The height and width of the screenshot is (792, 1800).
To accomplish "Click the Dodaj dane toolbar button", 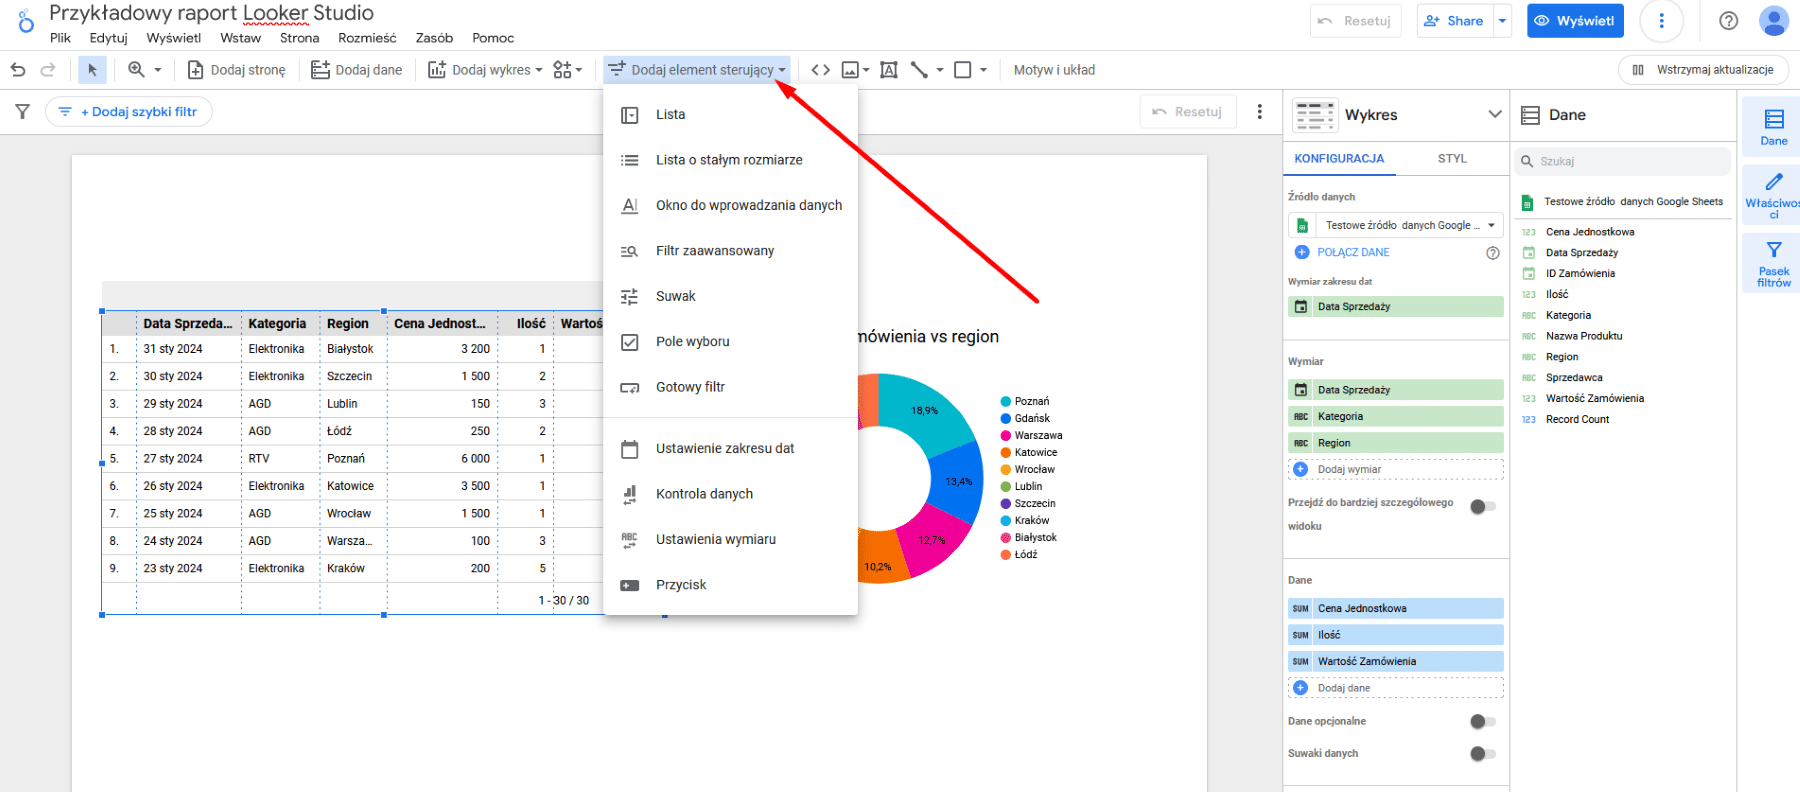I will pos(356,70).
